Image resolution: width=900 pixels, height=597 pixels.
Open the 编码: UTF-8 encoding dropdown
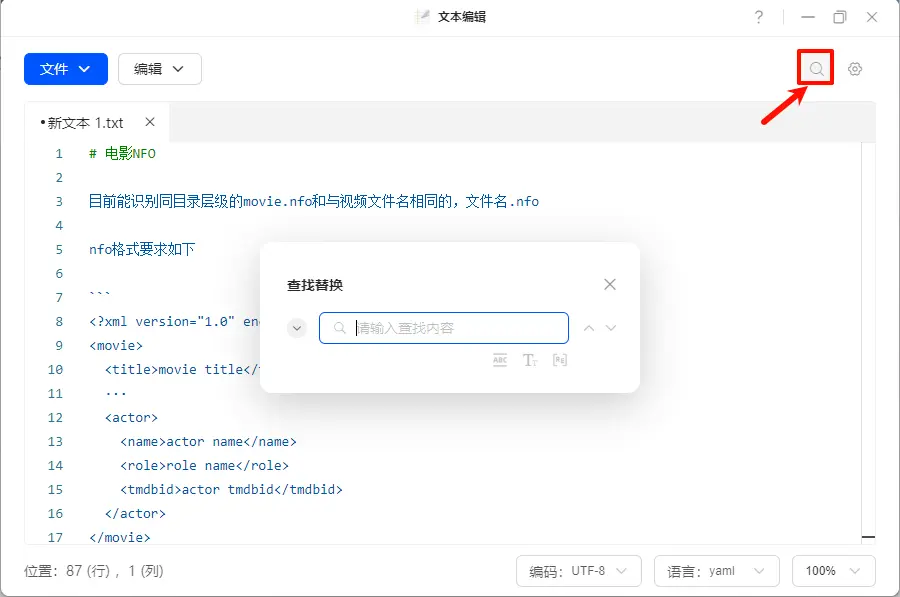[579, 571]
